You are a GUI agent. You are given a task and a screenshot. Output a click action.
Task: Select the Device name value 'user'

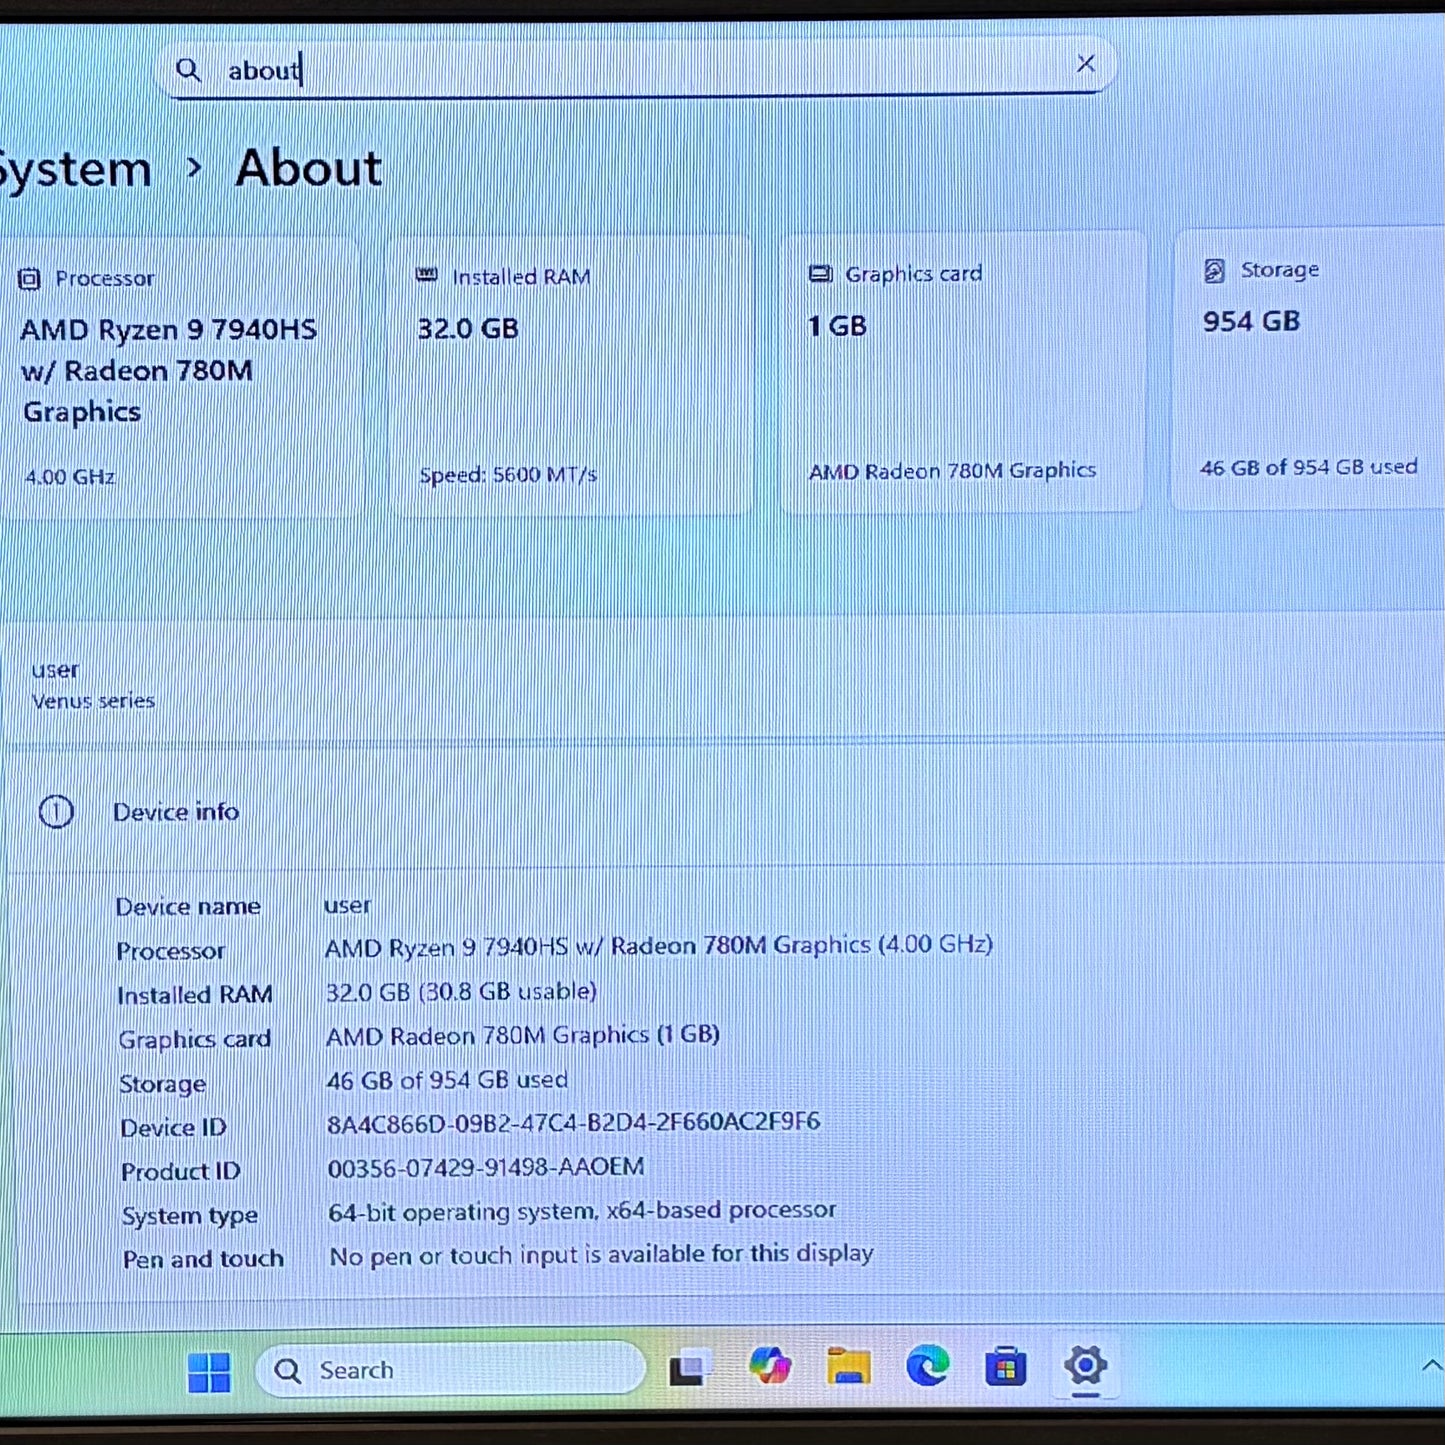[x=347, y=905]
